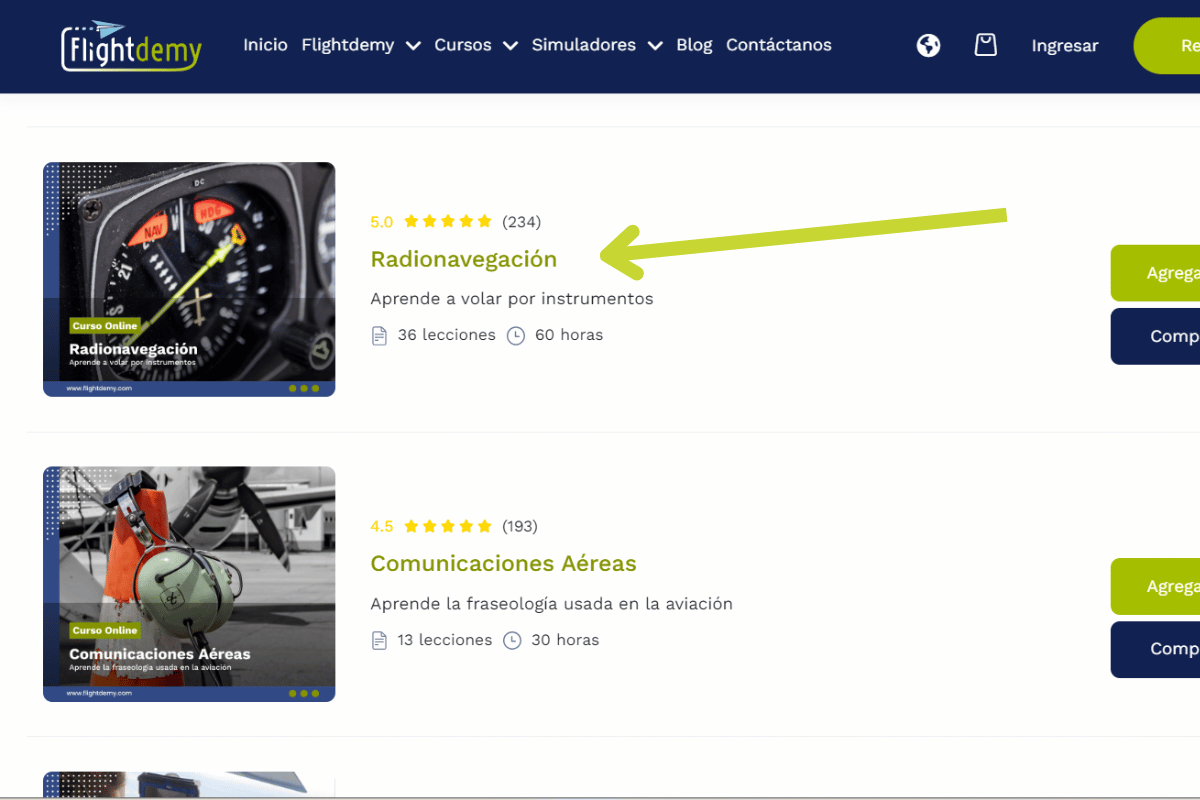Viewport: 1200px width, 800px height.
Task: Open the Contáctanos page
Action: [779, 45]
